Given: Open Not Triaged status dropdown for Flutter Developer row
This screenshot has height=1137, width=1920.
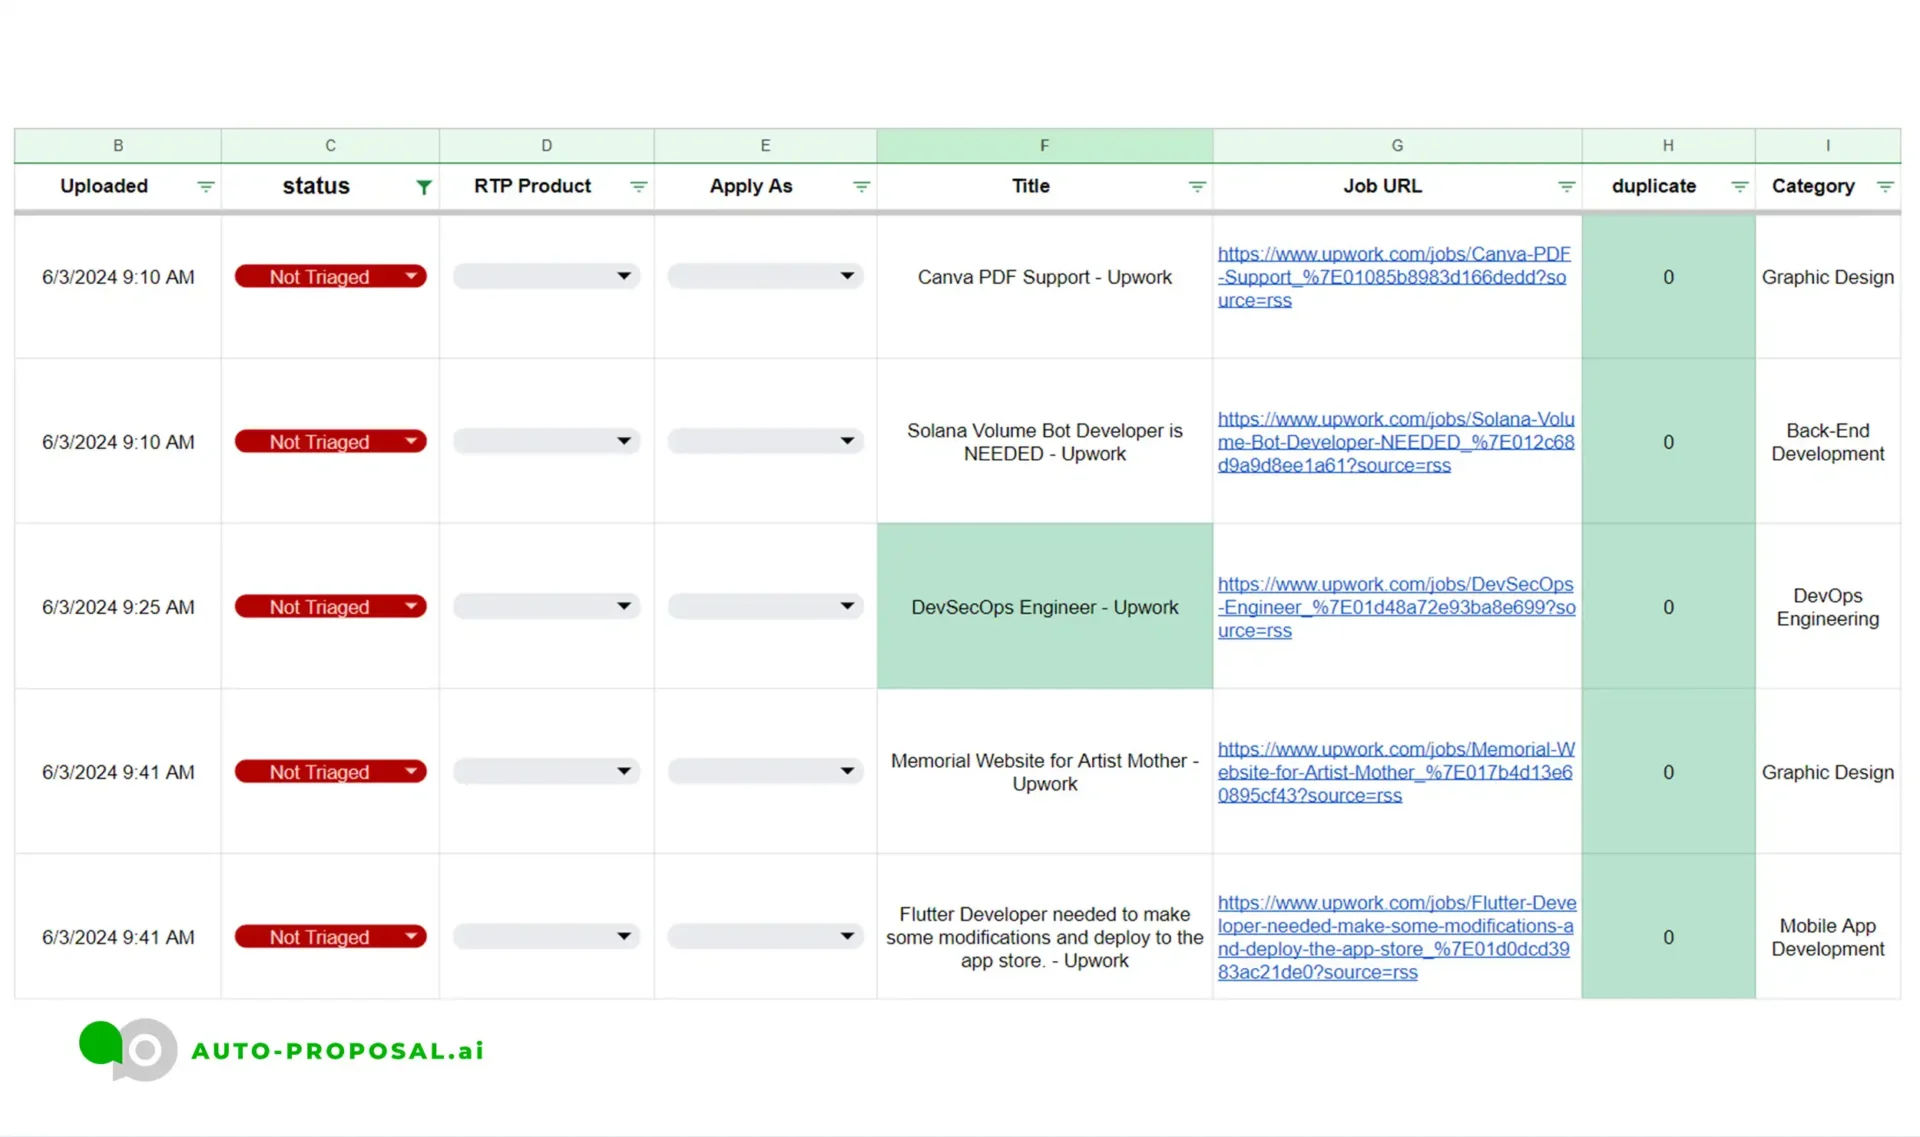Looking at the screenshot, I should (410, 936).
